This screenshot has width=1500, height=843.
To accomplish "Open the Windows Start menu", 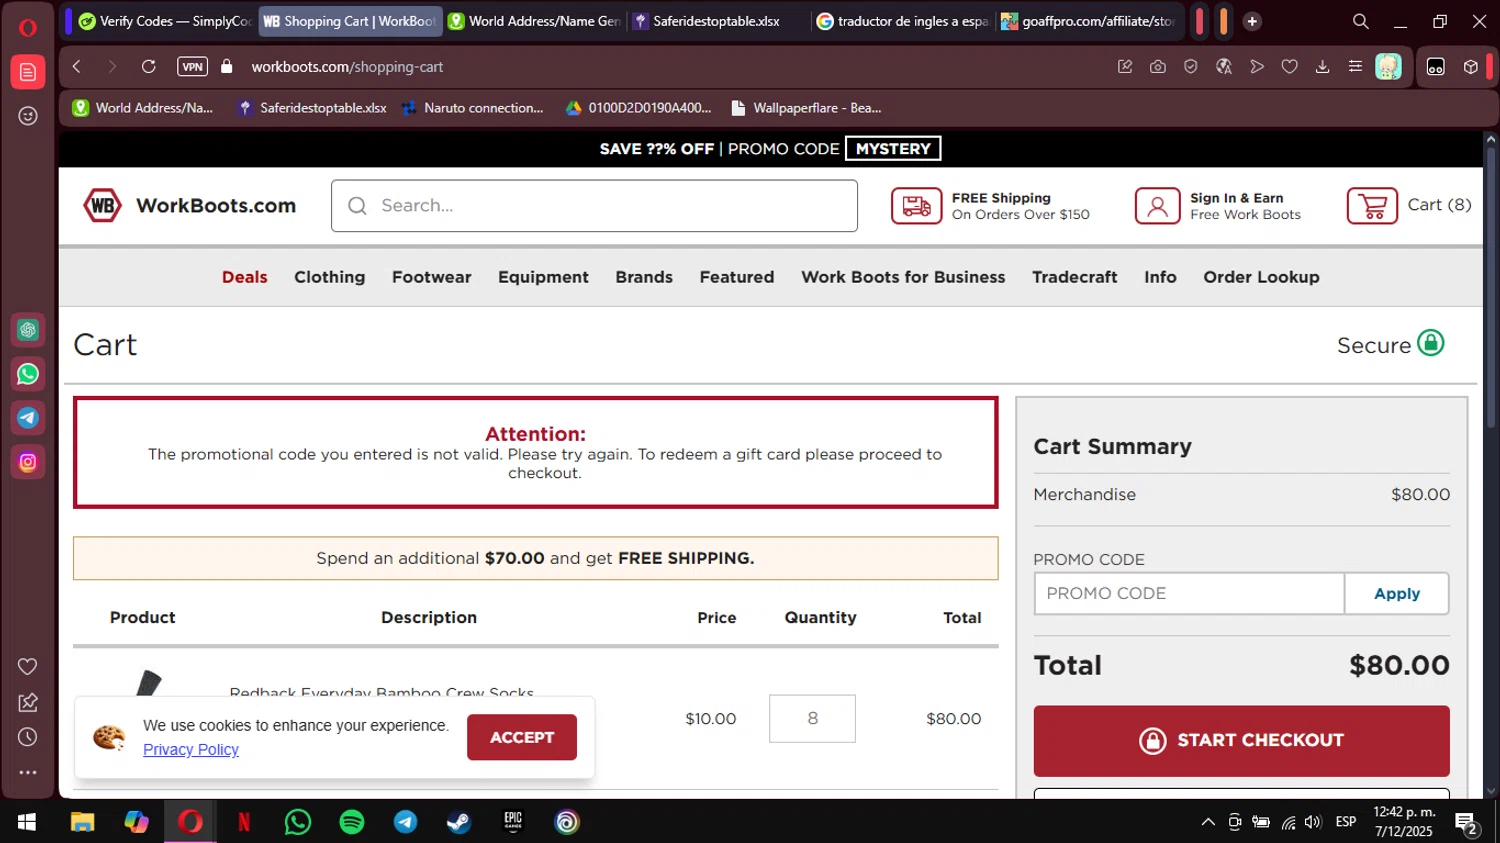I will [27, 822].
